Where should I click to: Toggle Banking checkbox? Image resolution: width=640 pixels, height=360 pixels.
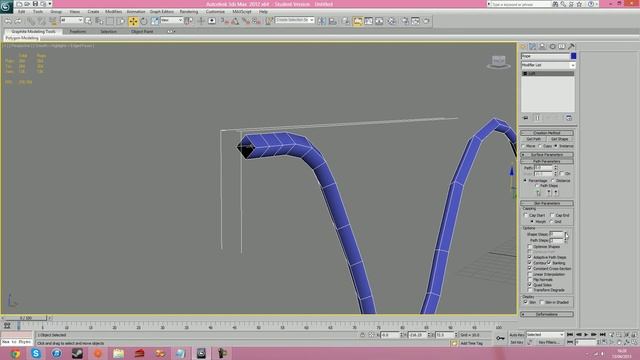tap(549, 263)
